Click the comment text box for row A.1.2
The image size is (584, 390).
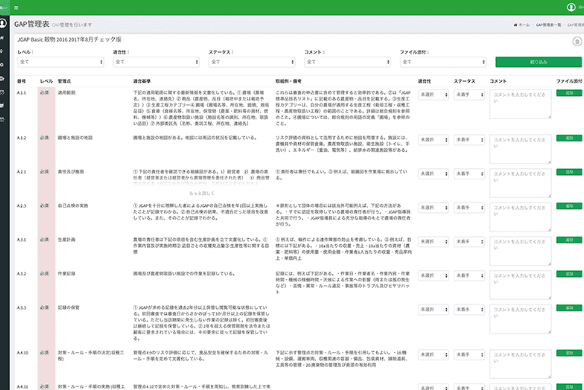click(x=520, y=149)
